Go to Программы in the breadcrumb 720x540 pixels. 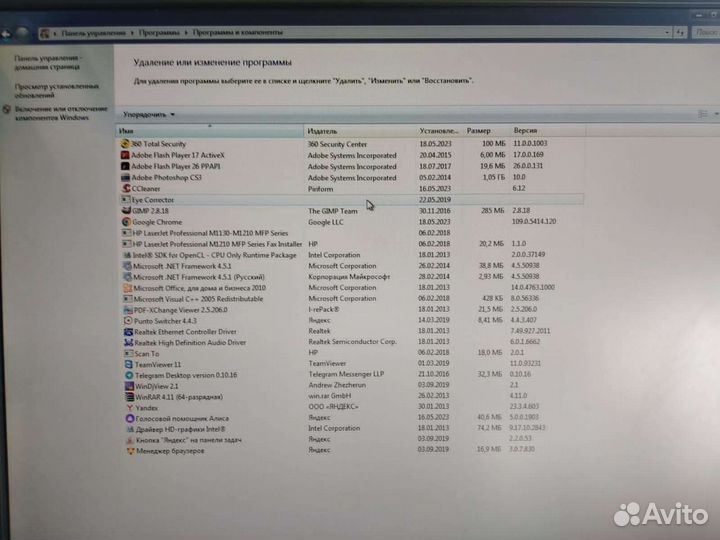coord(159,33)
